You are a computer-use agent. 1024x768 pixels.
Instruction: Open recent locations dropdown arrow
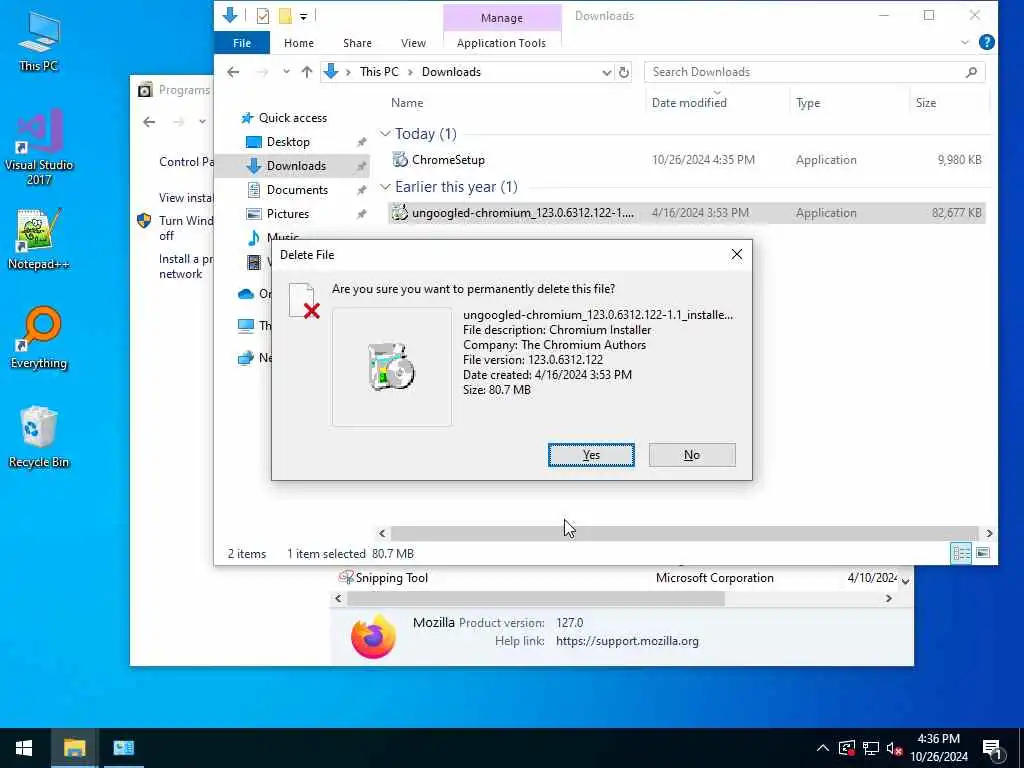[x=286, y=72]
